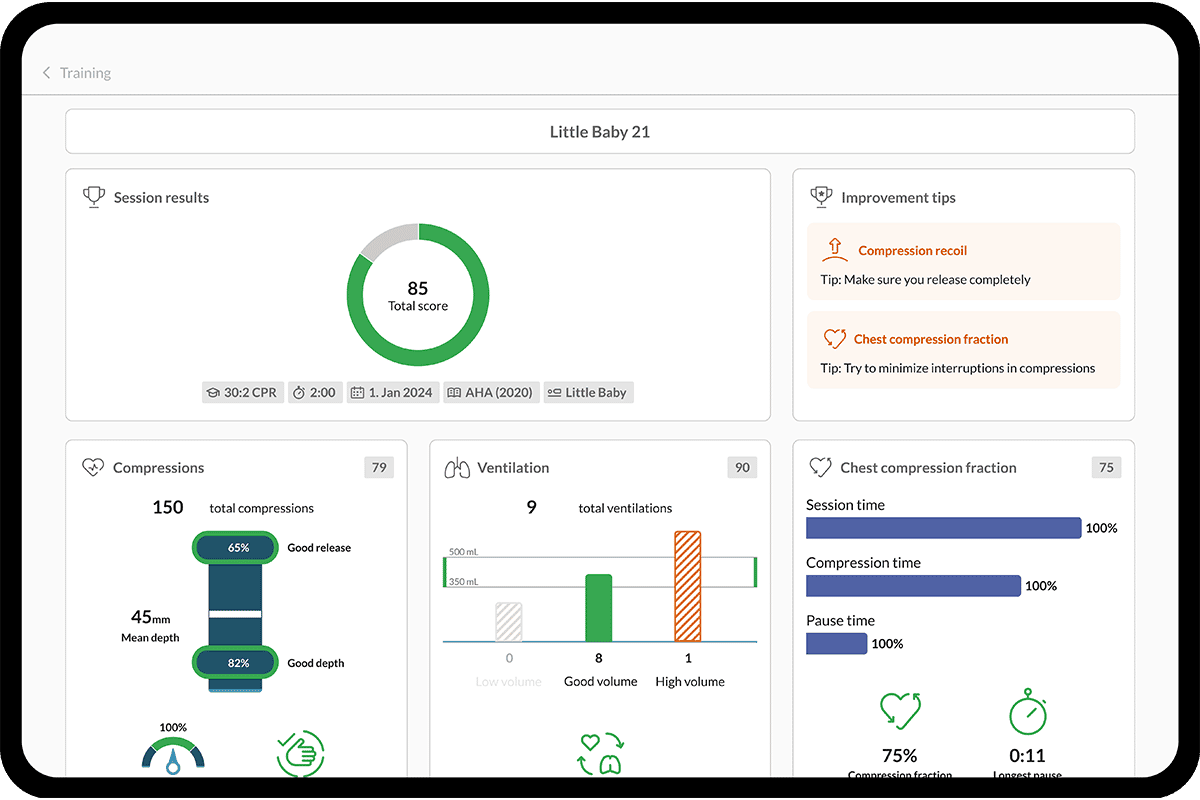The image size is (1200, 800).
Task: Click the Session time progress bar
Action: coord(943,528)
